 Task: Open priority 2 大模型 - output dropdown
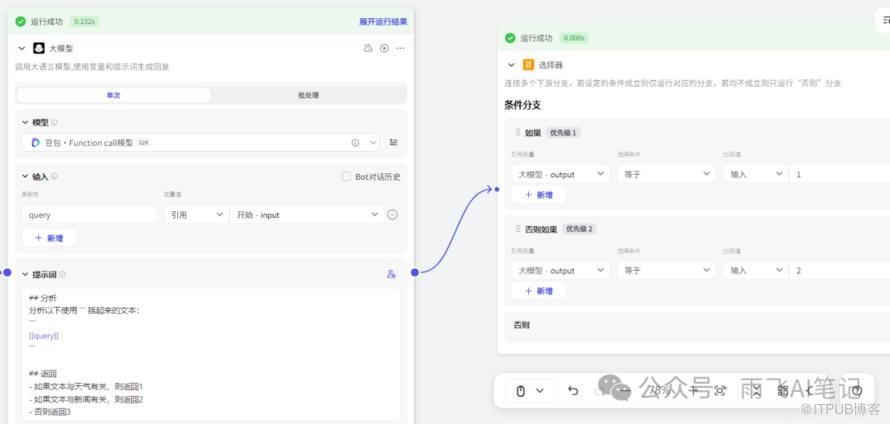click(x=561, y=271)
